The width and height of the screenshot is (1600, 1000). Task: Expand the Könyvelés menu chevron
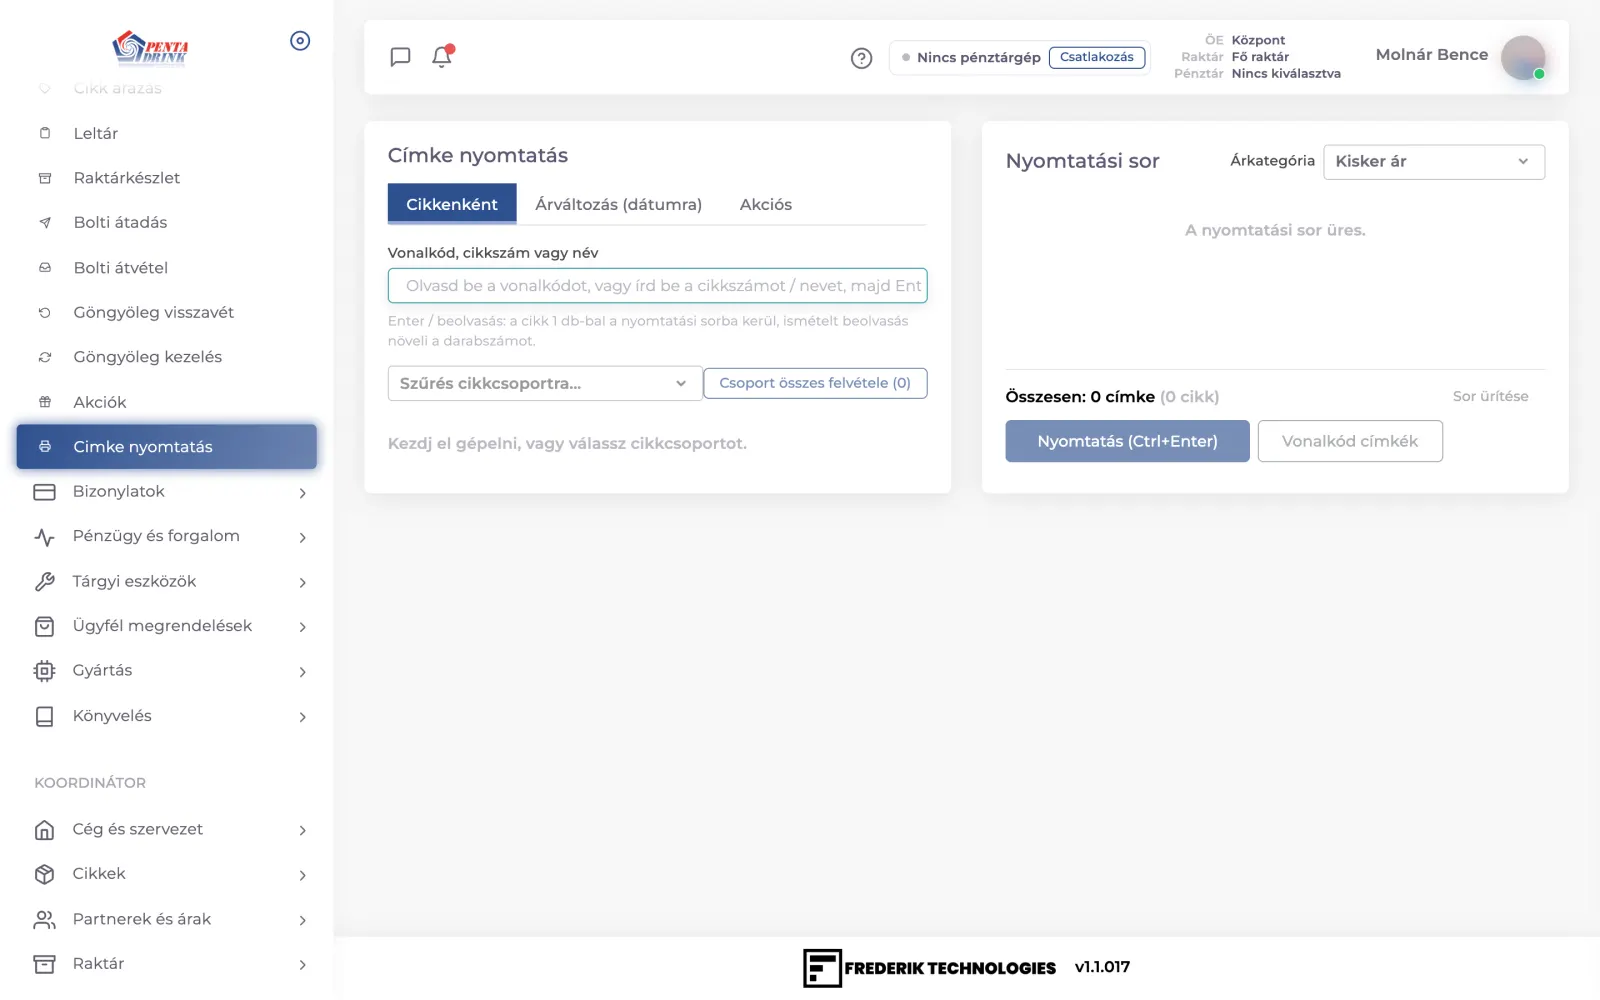click(302, 717)
